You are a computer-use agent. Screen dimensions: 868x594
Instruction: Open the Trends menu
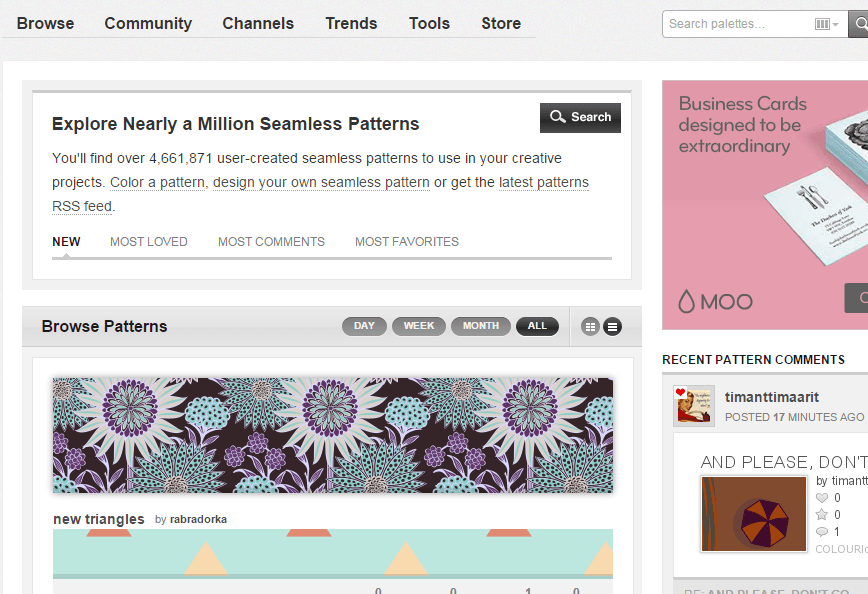pos(351,23)
